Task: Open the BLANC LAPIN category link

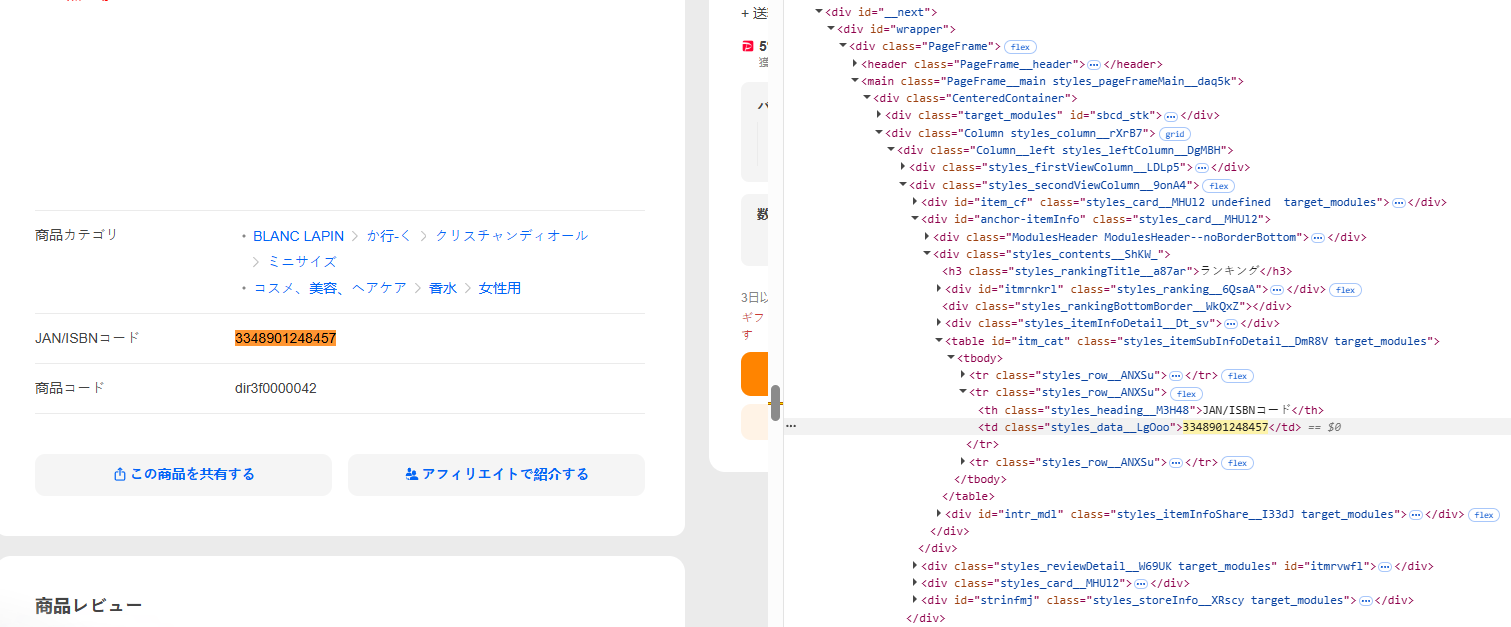Action: tap(296, 236)
